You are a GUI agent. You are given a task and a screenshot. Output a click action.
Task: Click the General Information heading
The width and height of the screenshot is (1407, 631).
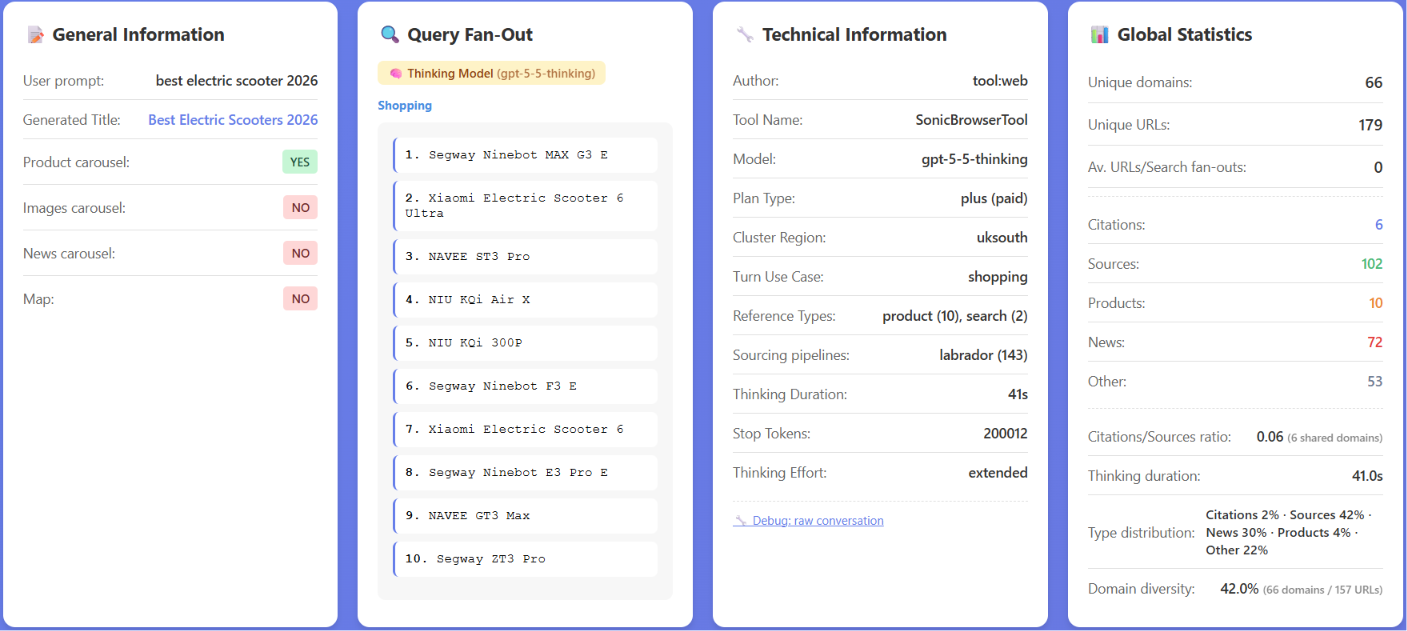pyautogui.click(x=138, y=35)
